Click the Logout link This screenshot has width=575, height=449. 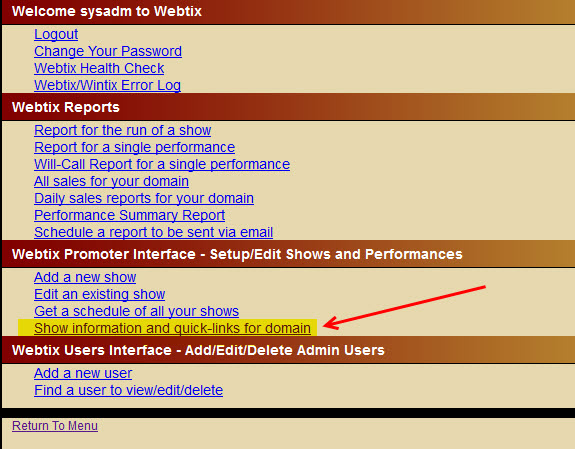(56, 34)
